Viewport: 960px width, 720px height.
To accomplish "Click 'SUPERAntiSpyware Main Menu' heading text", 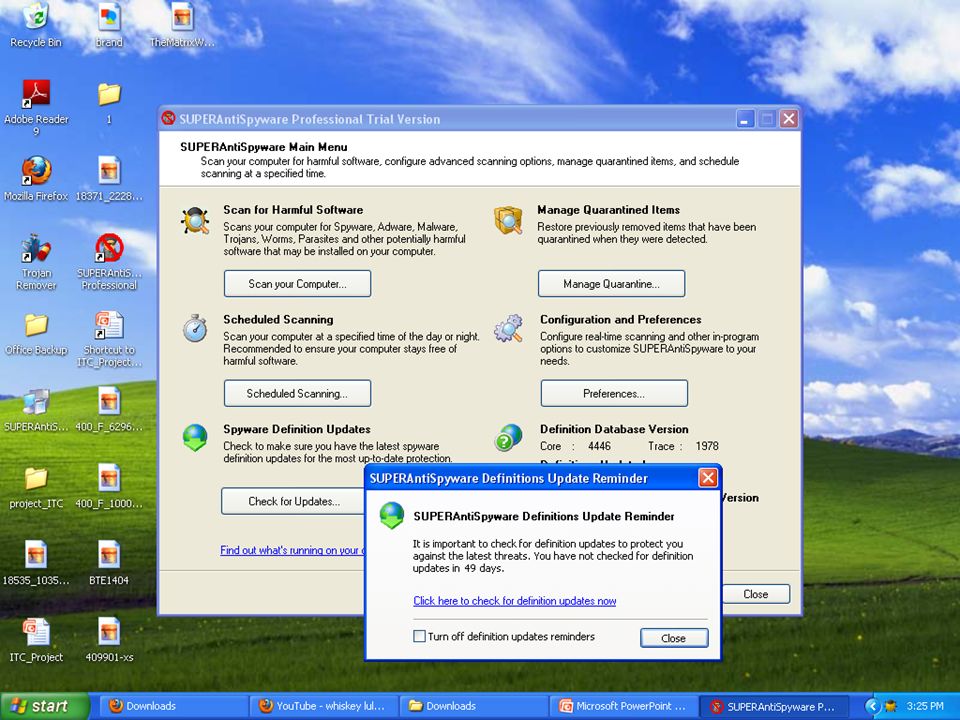I will pyautogui.click(x=263, y=147).
